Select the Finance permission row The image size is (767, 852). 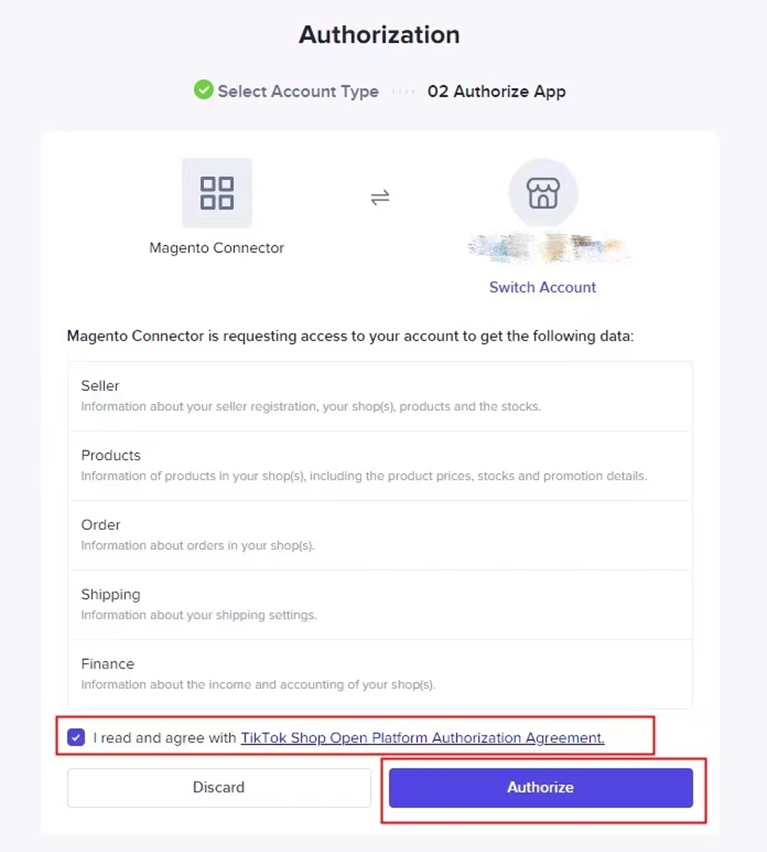pyautogui.click(x=380, y=673)
